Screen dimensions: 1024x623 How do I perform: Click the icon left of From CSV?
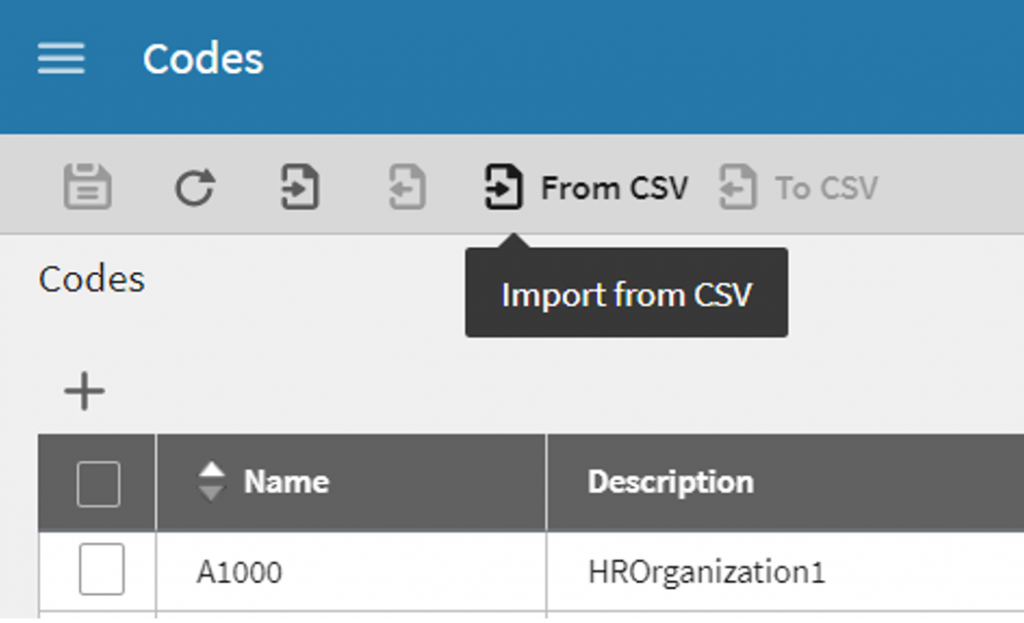(503, 187)
